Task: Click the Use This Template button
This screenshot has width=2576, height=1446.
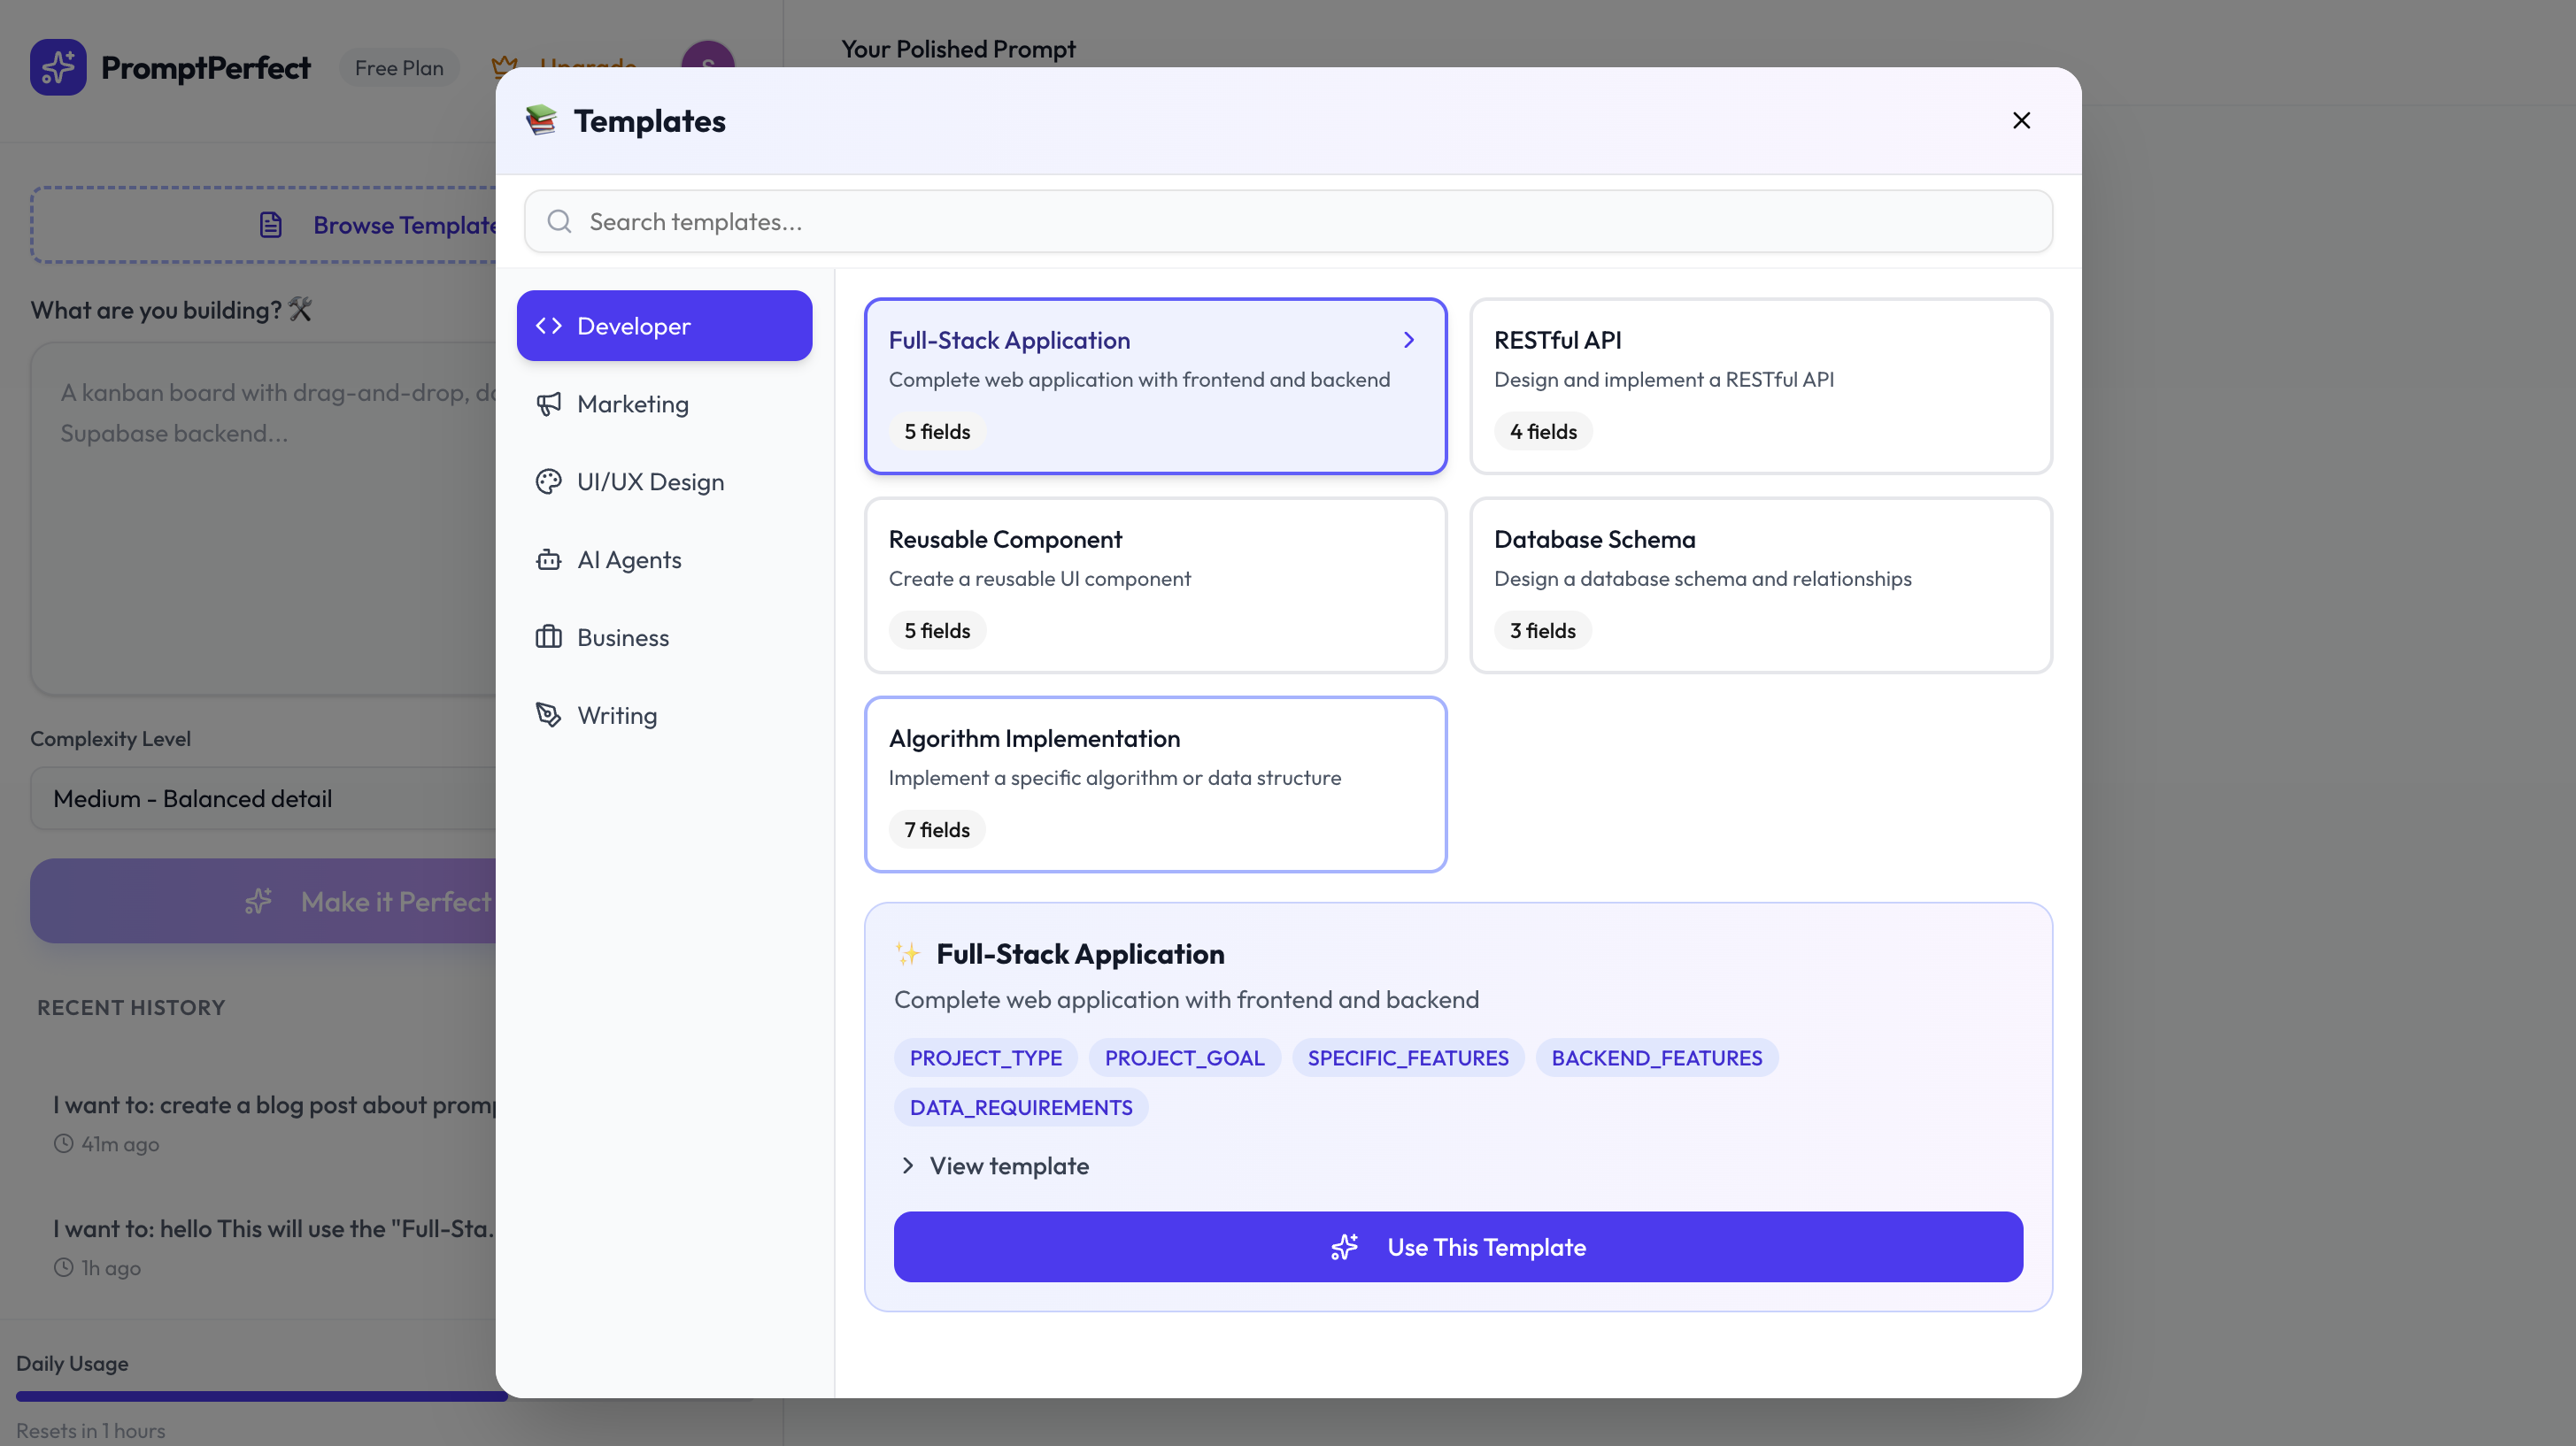Action: (x=1458, y=1247)
